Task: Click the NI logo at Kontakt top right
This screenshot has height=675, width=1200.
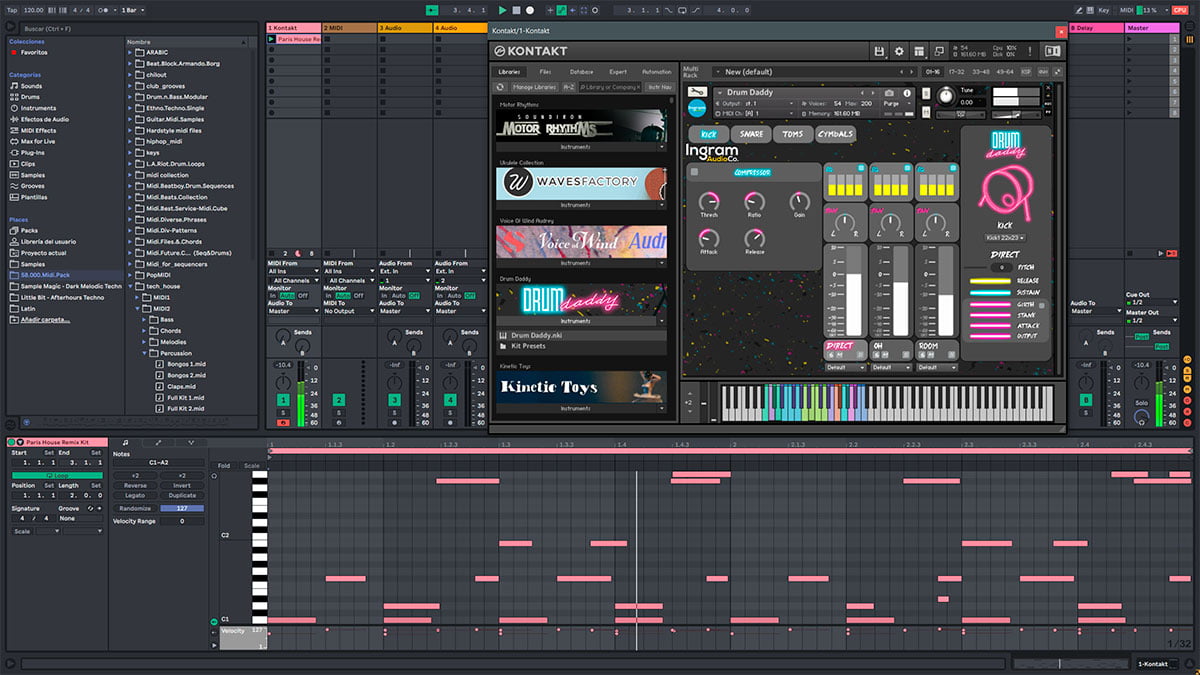Action: 1052,51
